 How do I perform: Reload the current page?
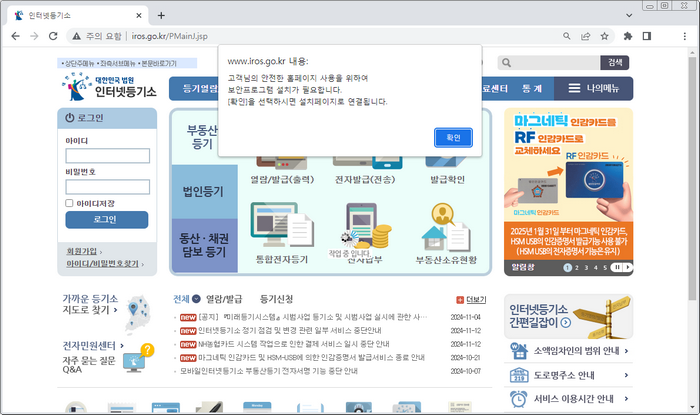[x=53, y=36]
